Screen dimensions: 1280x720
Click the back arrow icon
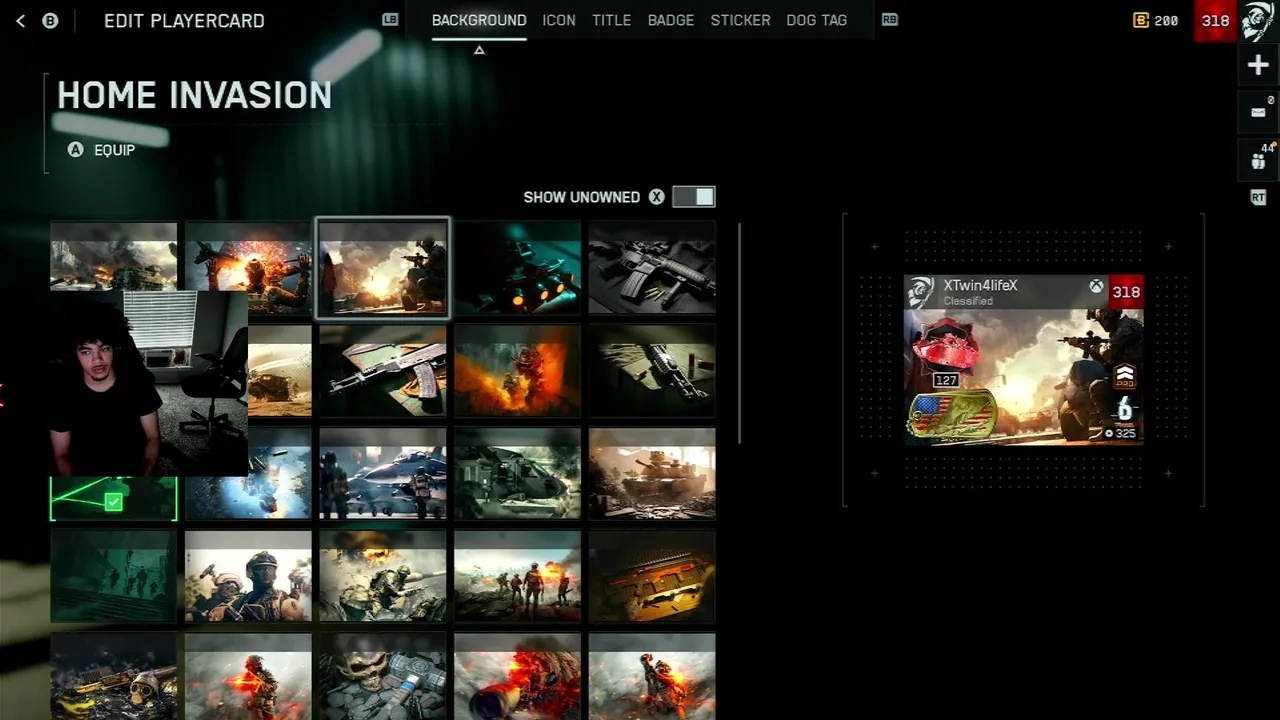[20, 20]
